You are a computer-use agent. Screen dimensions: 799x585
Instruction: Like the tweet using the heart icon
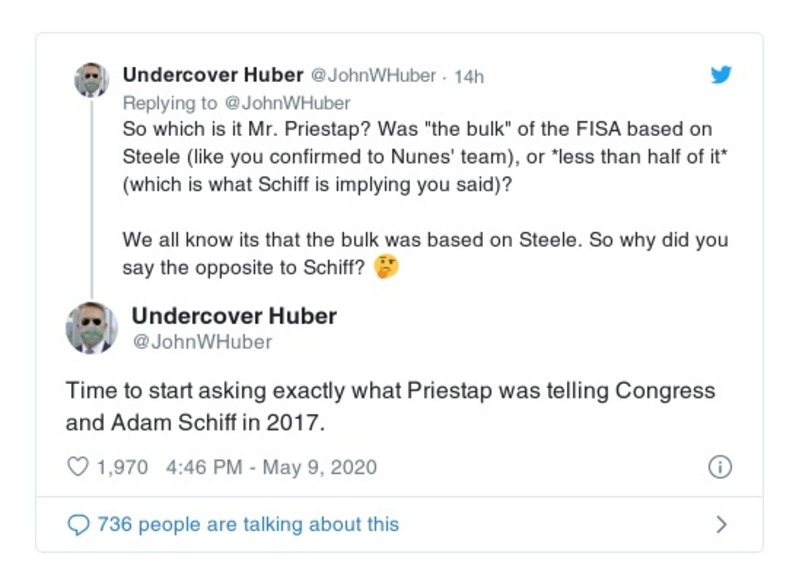pos(78,467)
